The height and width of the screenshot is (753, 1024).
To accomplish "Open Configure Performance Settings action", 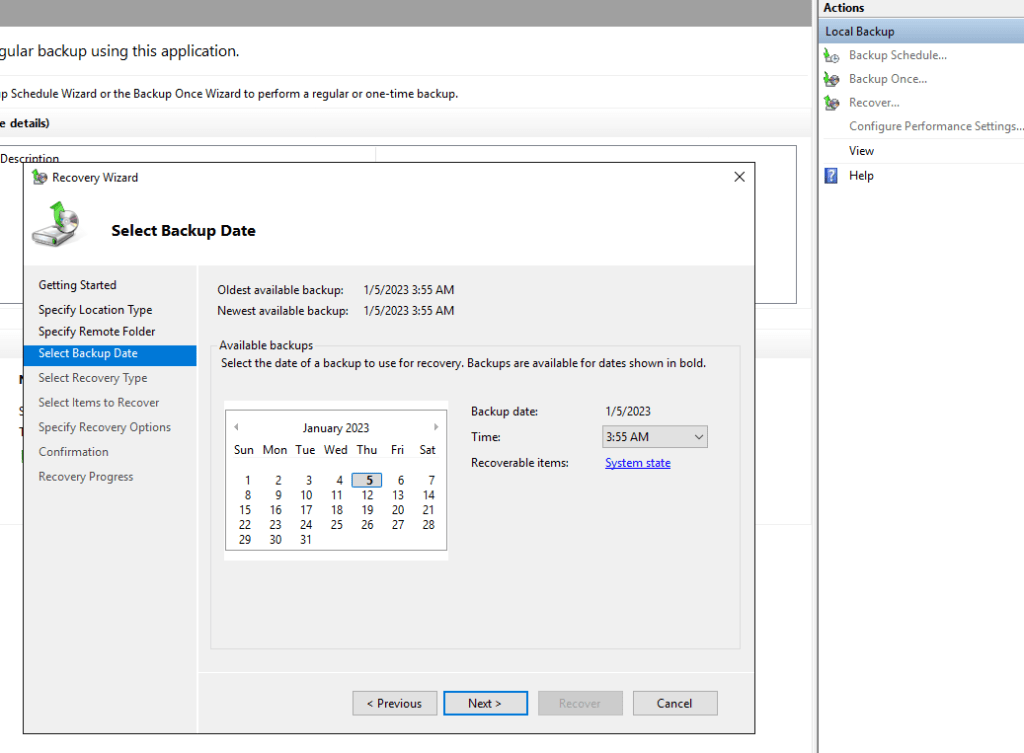I will coord(935,127).
